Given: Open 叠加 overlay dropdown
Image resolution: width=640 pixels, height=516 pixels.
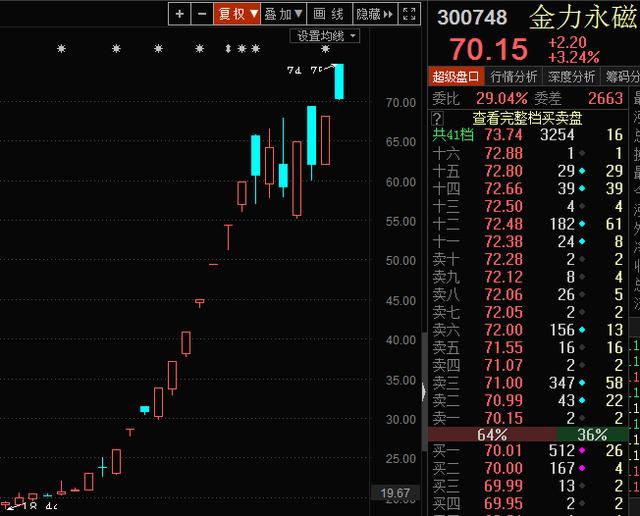Looking at the screenshot, I should [283, 14].
